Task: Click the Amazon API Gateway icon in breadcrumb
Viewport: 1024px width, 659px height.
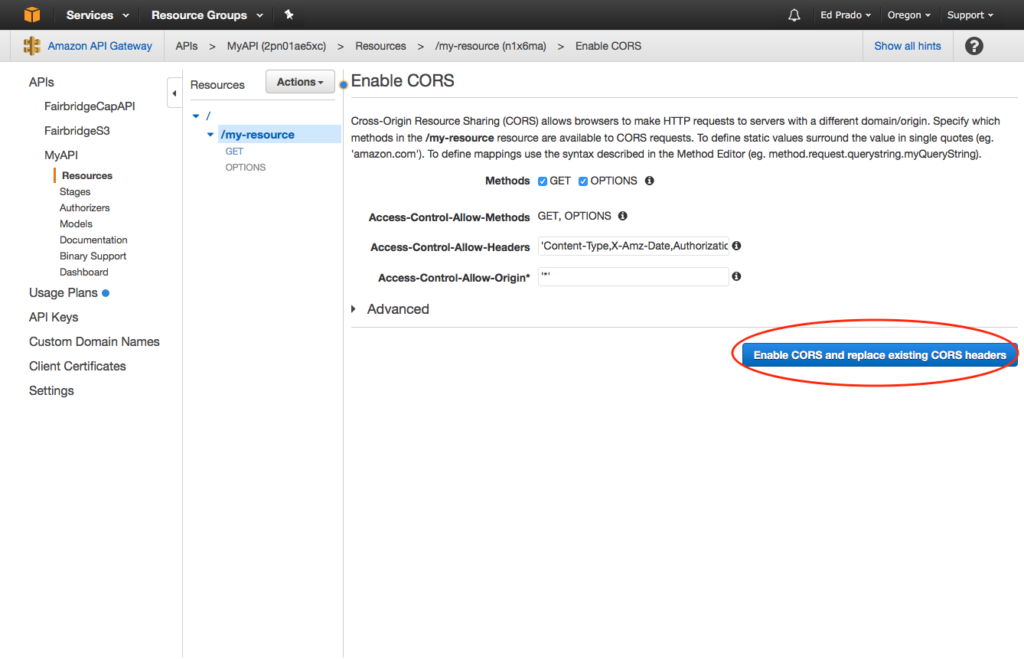Action: (30, 46)
